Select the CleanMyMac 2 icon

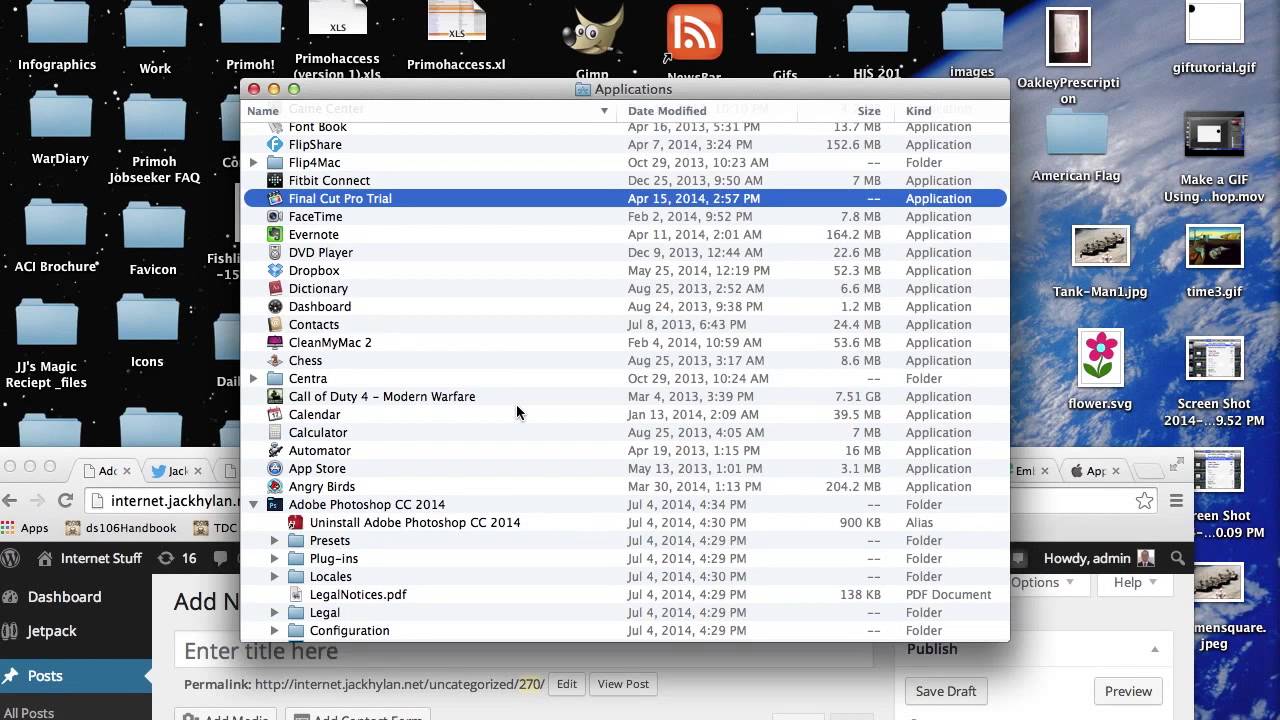pos(275,342)
